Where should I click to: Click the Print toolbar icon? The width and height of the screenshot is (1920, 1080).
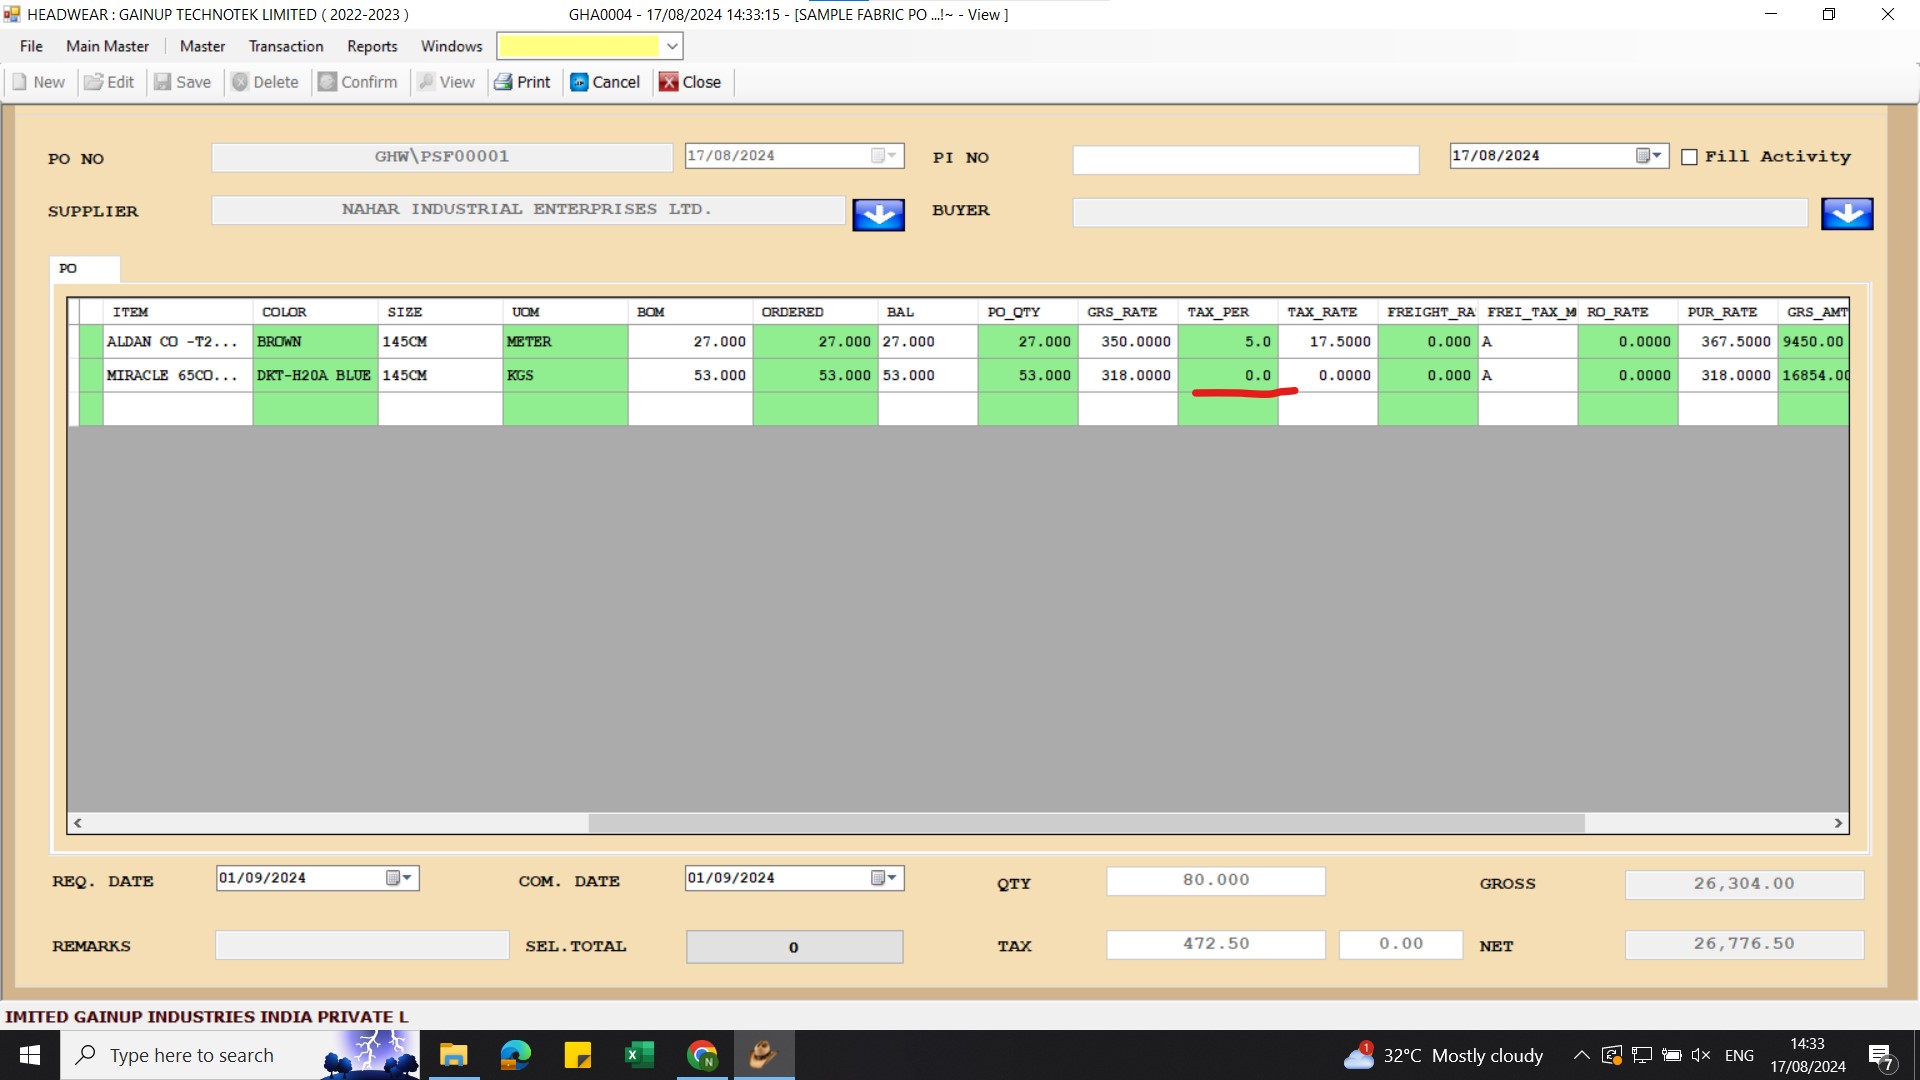pyautogui.click(x=503, y=82)
